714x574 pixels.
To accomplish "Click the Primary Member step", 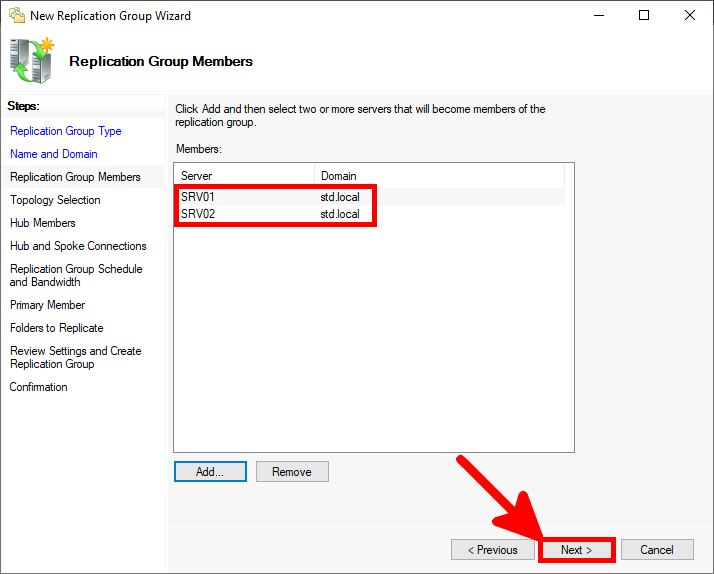I will coord(47,305).
